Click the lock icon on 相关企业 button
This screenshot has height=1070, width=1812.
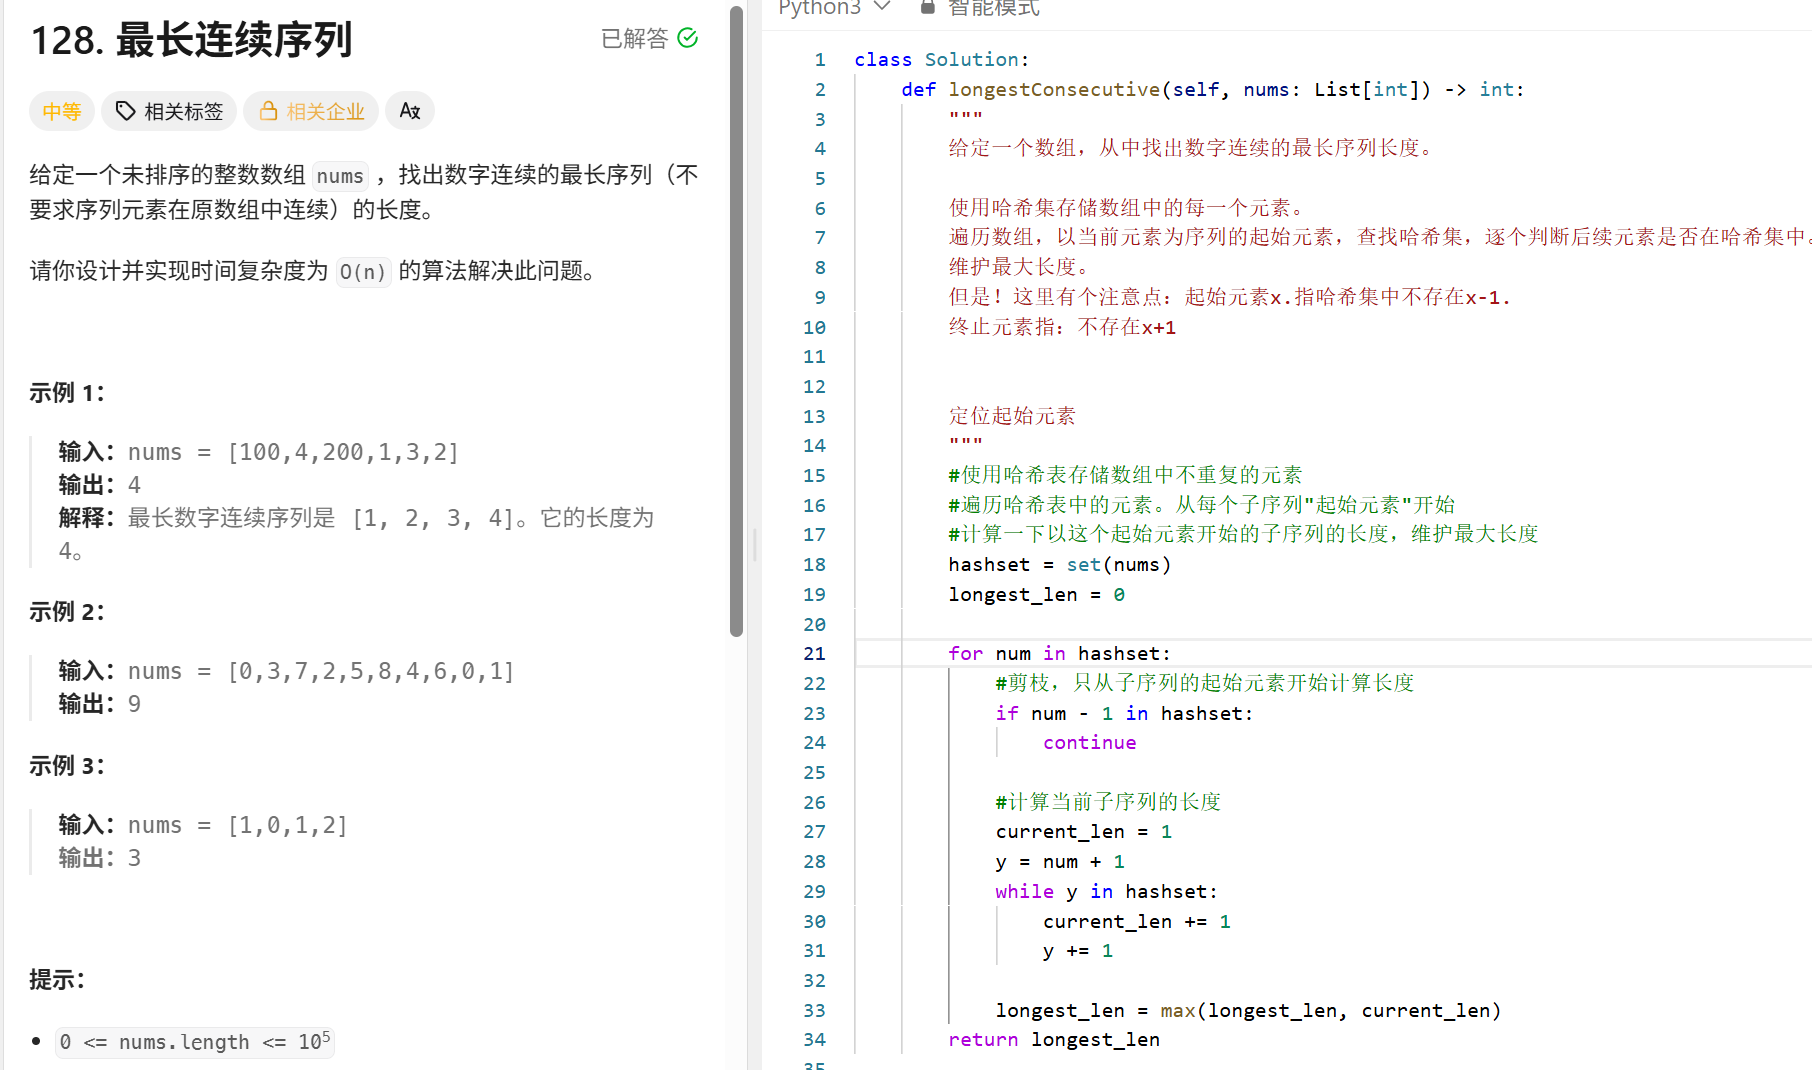click(x=269, y=111)
